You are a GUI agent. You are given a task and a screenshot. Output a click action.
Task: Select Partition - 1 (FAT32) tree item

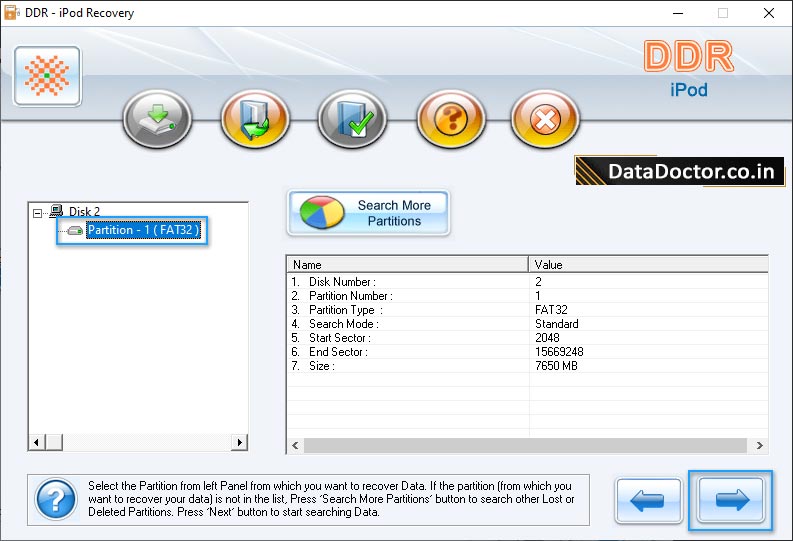144,230
